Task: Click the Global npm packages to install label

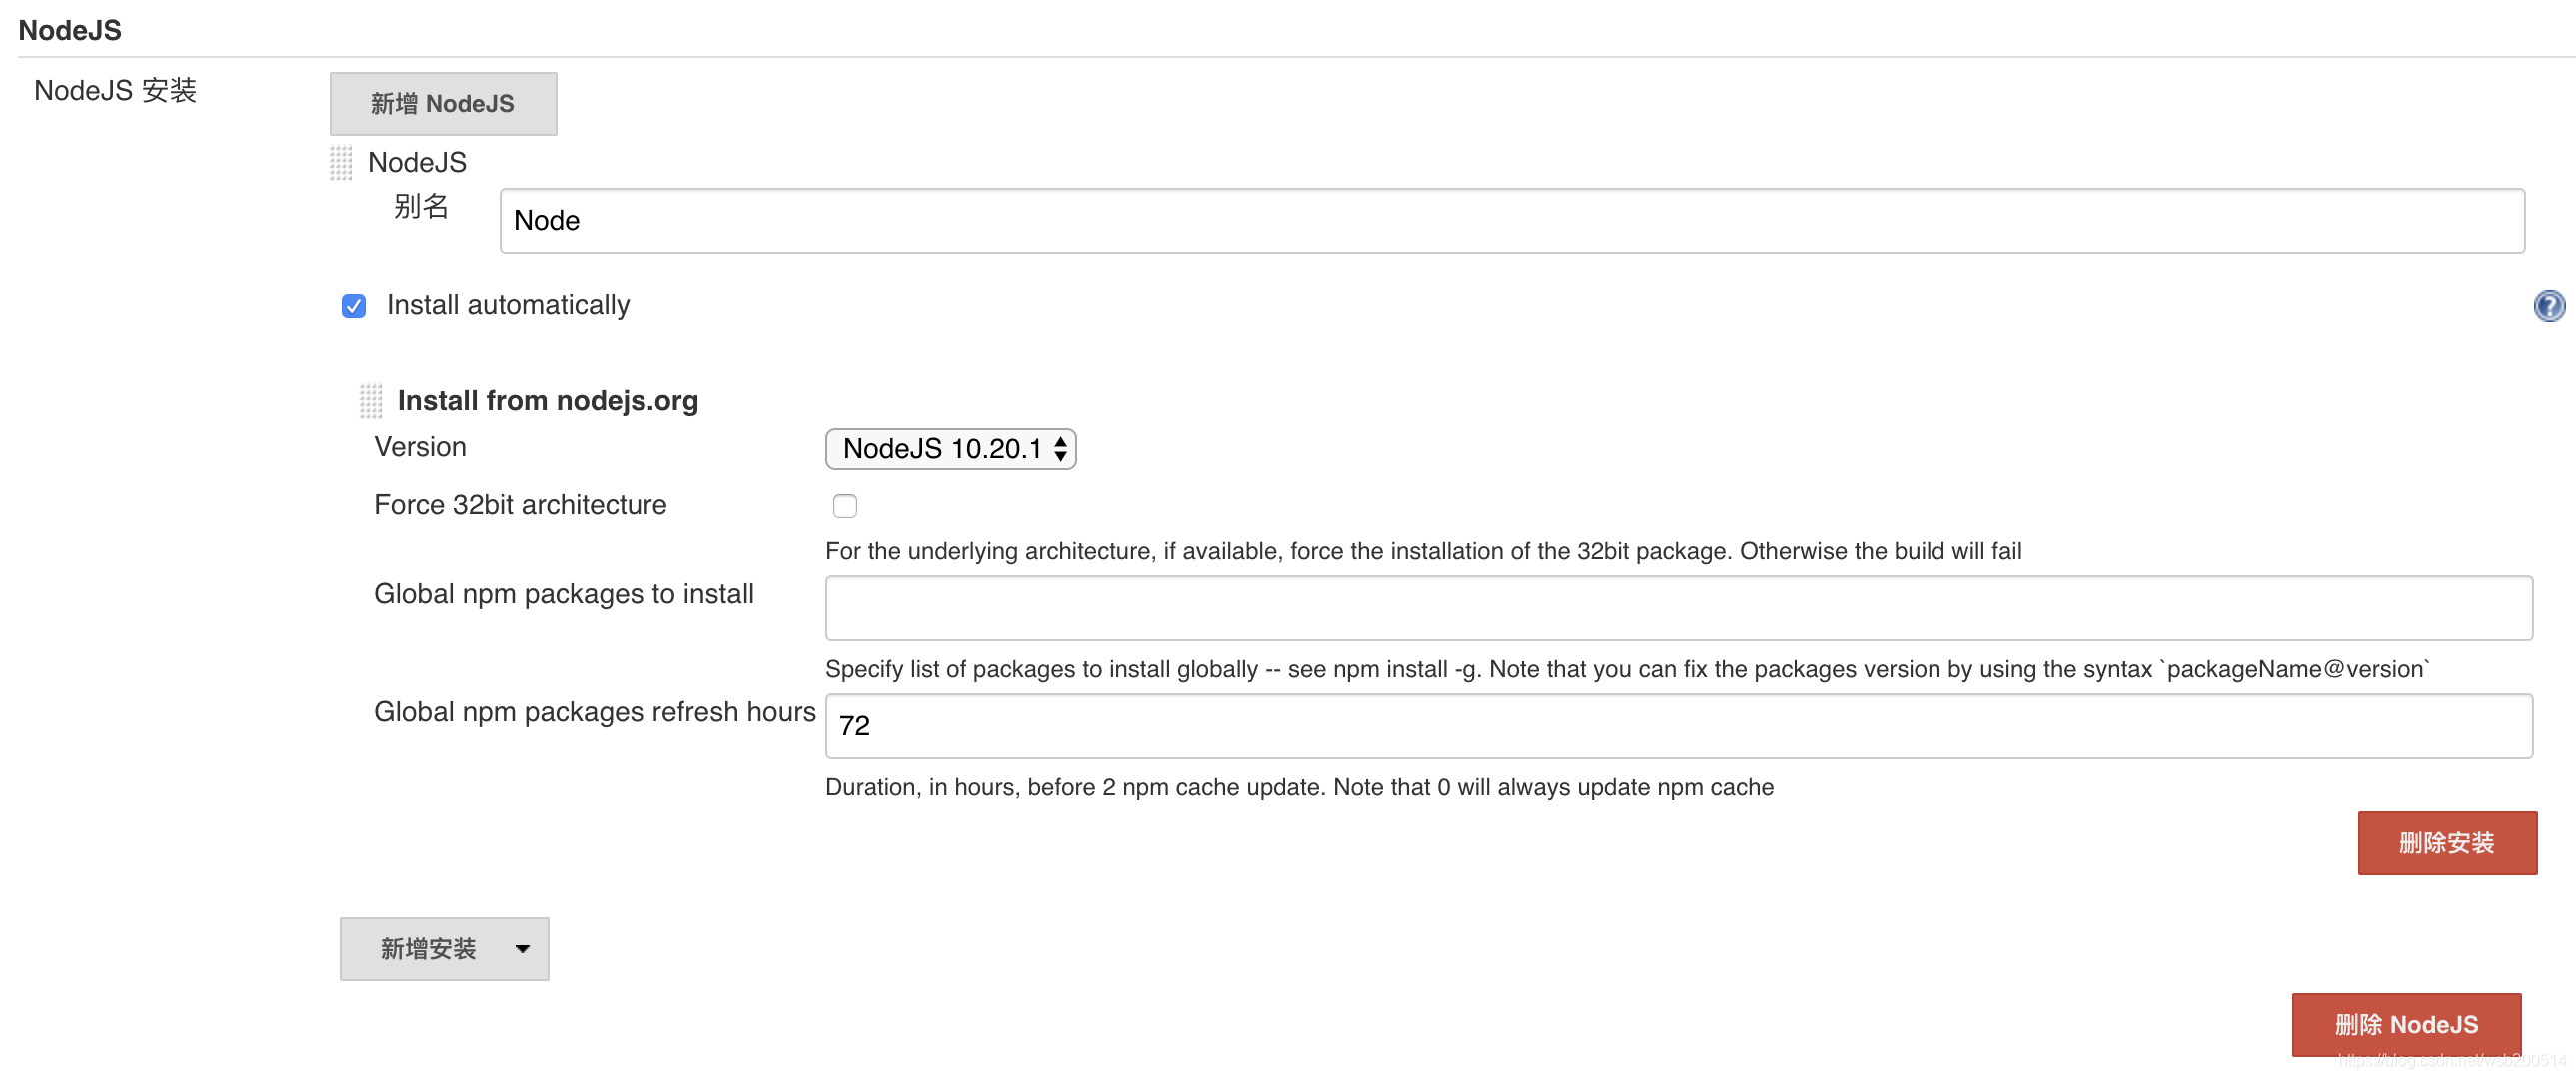Action: [564, 594]
